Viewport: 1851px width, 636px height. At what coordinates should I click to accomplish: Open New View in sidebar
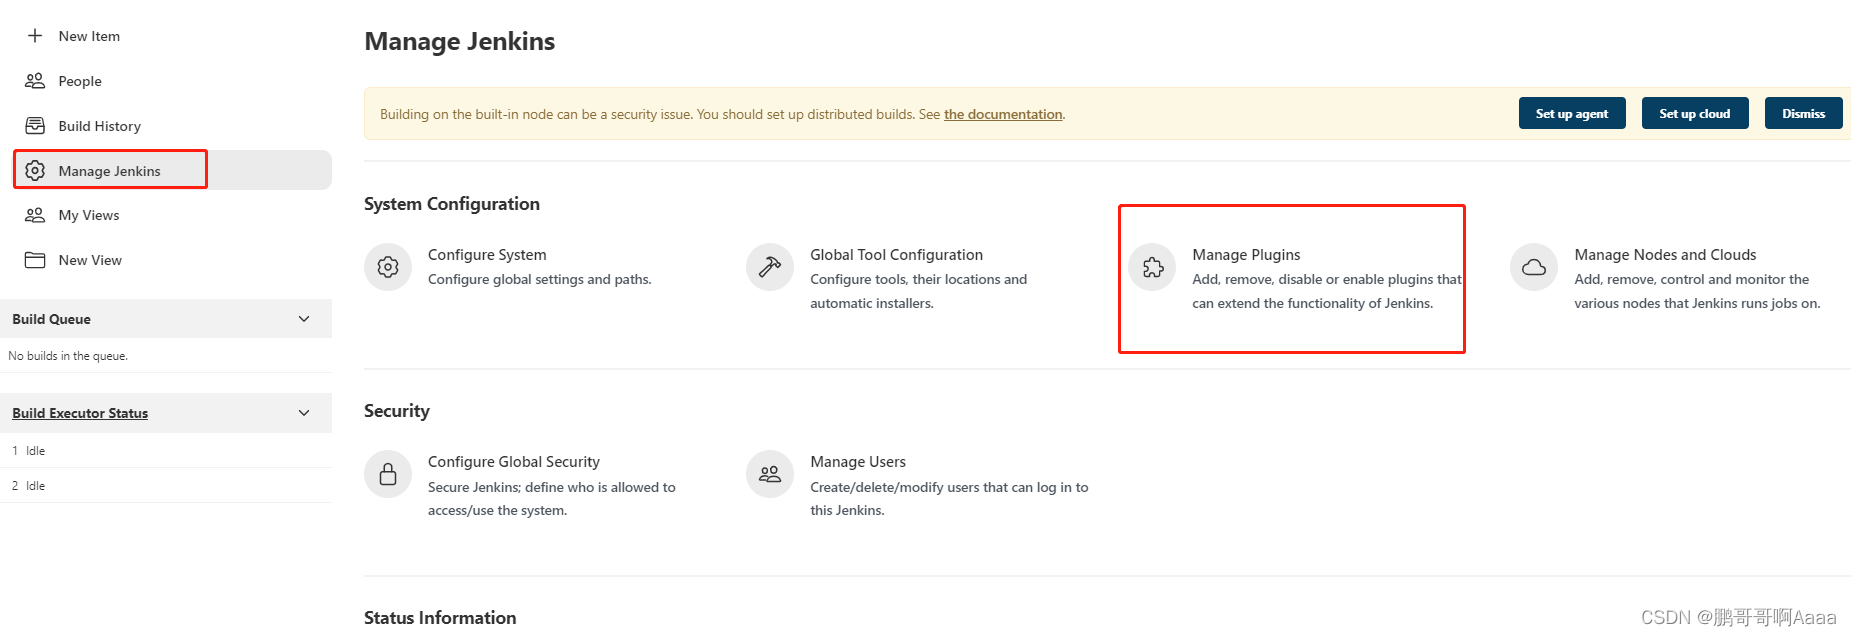90,260
